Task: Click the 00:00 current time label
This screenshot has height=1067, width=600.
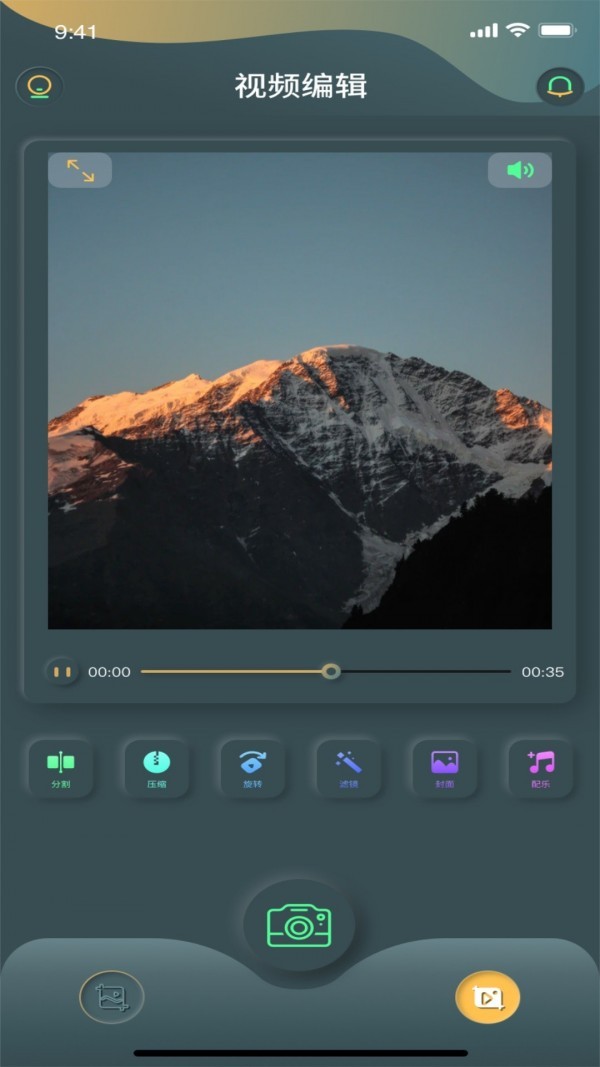Action: [109, 672]
